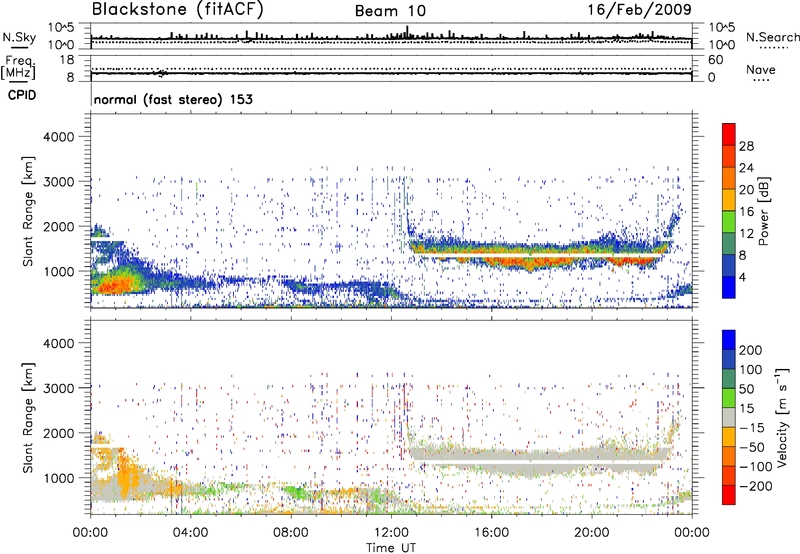Screen dimensions: 800x554
Task: Click the "Time UT" axis title
Action: tap(391, 548)
